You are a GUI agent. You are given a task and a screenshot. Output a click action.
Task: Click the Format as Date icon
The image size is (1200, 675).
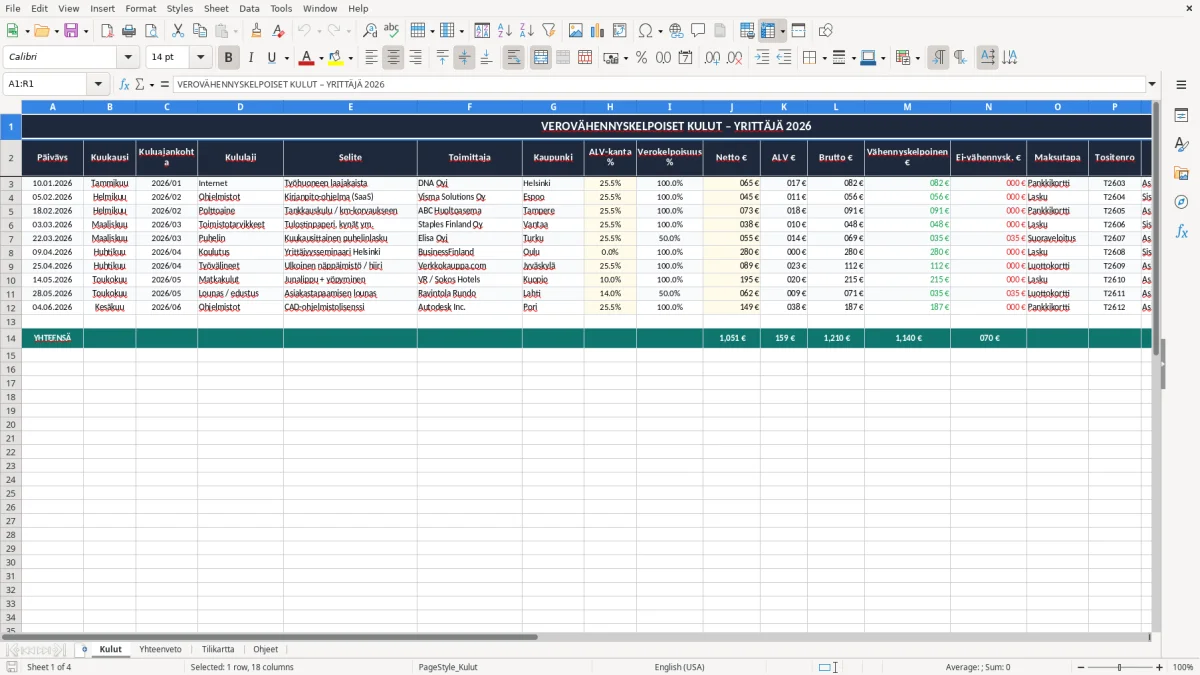point(685,58)
